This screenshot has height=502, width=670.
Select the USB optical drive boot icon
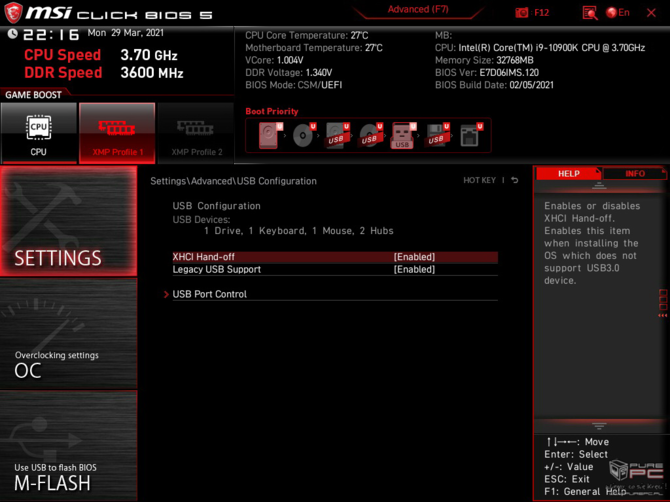[x=370, y=135]
